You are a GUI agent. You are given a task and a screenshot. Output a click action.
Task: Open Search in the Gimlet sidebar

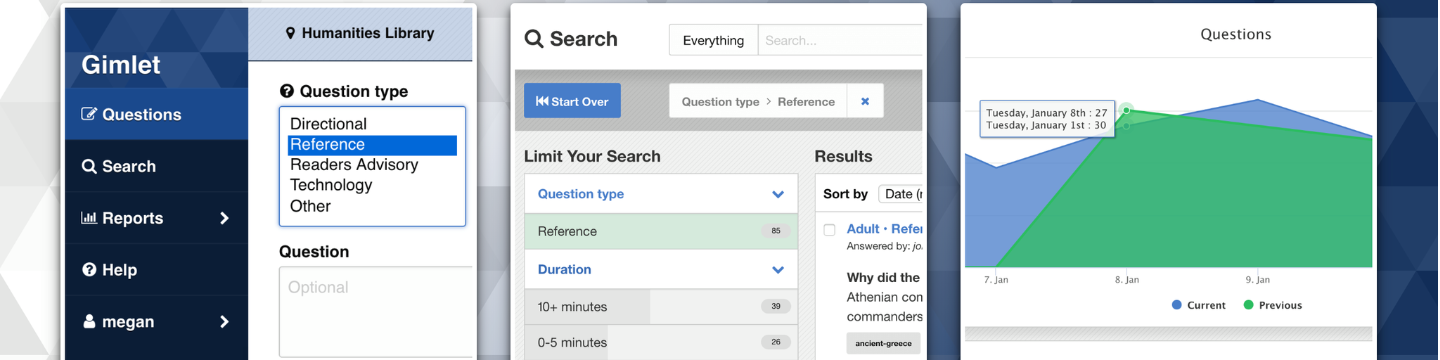[156, 166]
